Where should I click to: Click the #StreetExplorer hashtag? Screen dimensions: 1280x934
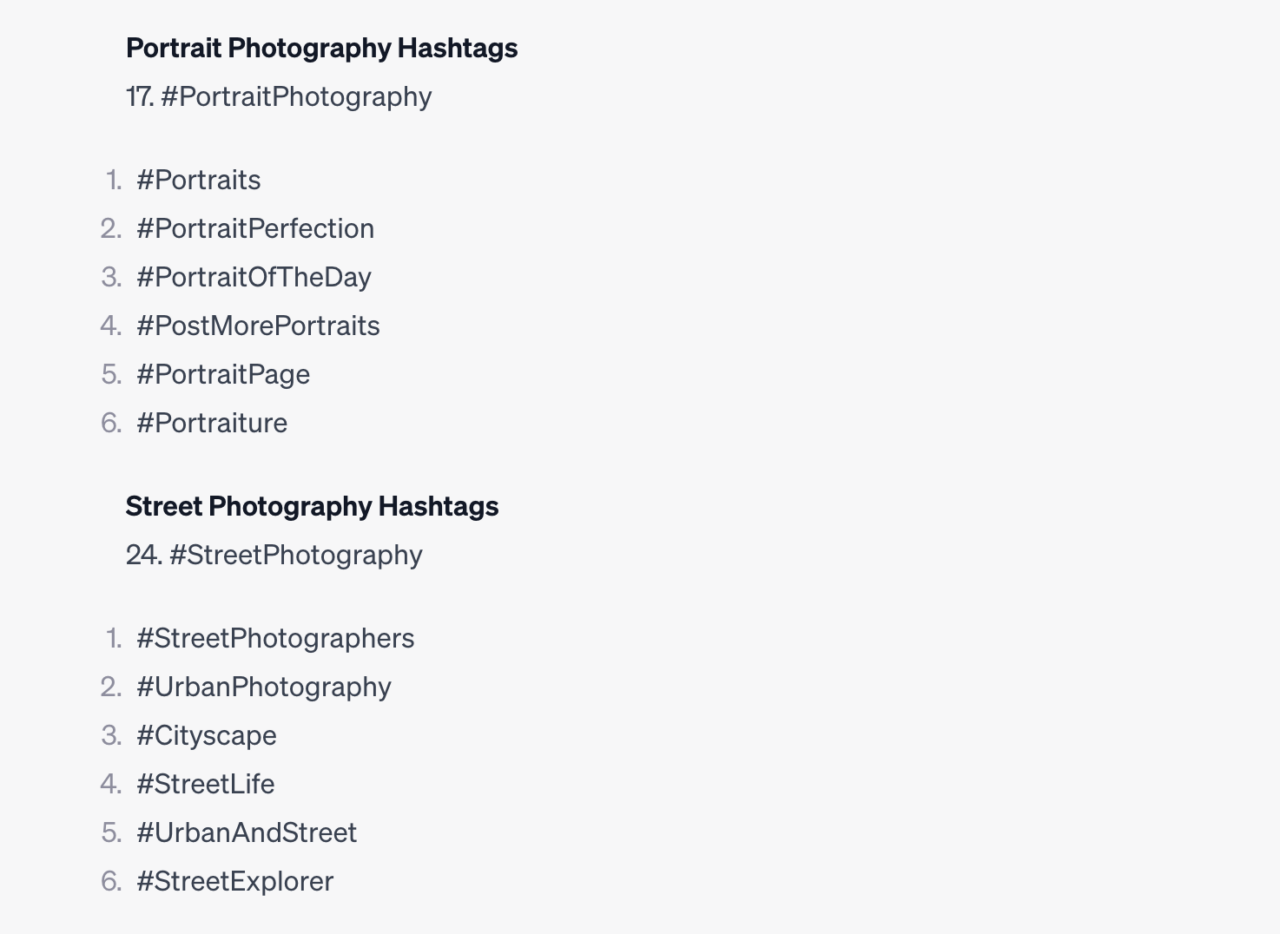pos(235,881)
